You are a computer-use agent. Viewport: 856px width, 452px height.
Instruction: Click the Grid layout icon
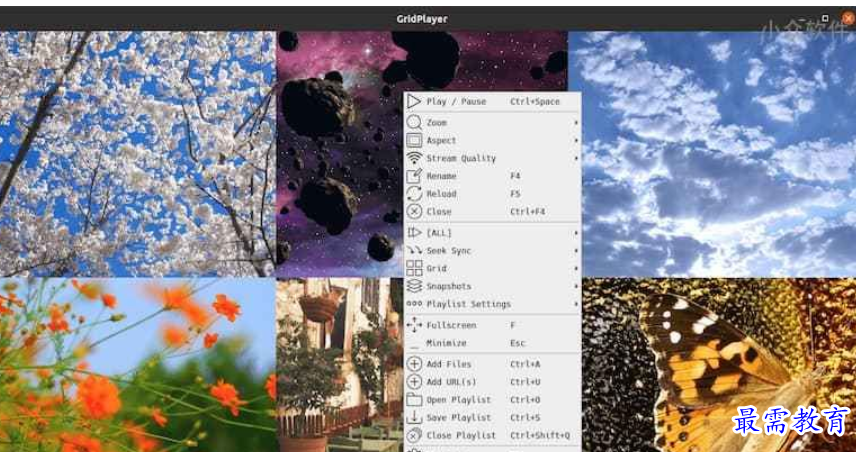(x=414, y=269)
